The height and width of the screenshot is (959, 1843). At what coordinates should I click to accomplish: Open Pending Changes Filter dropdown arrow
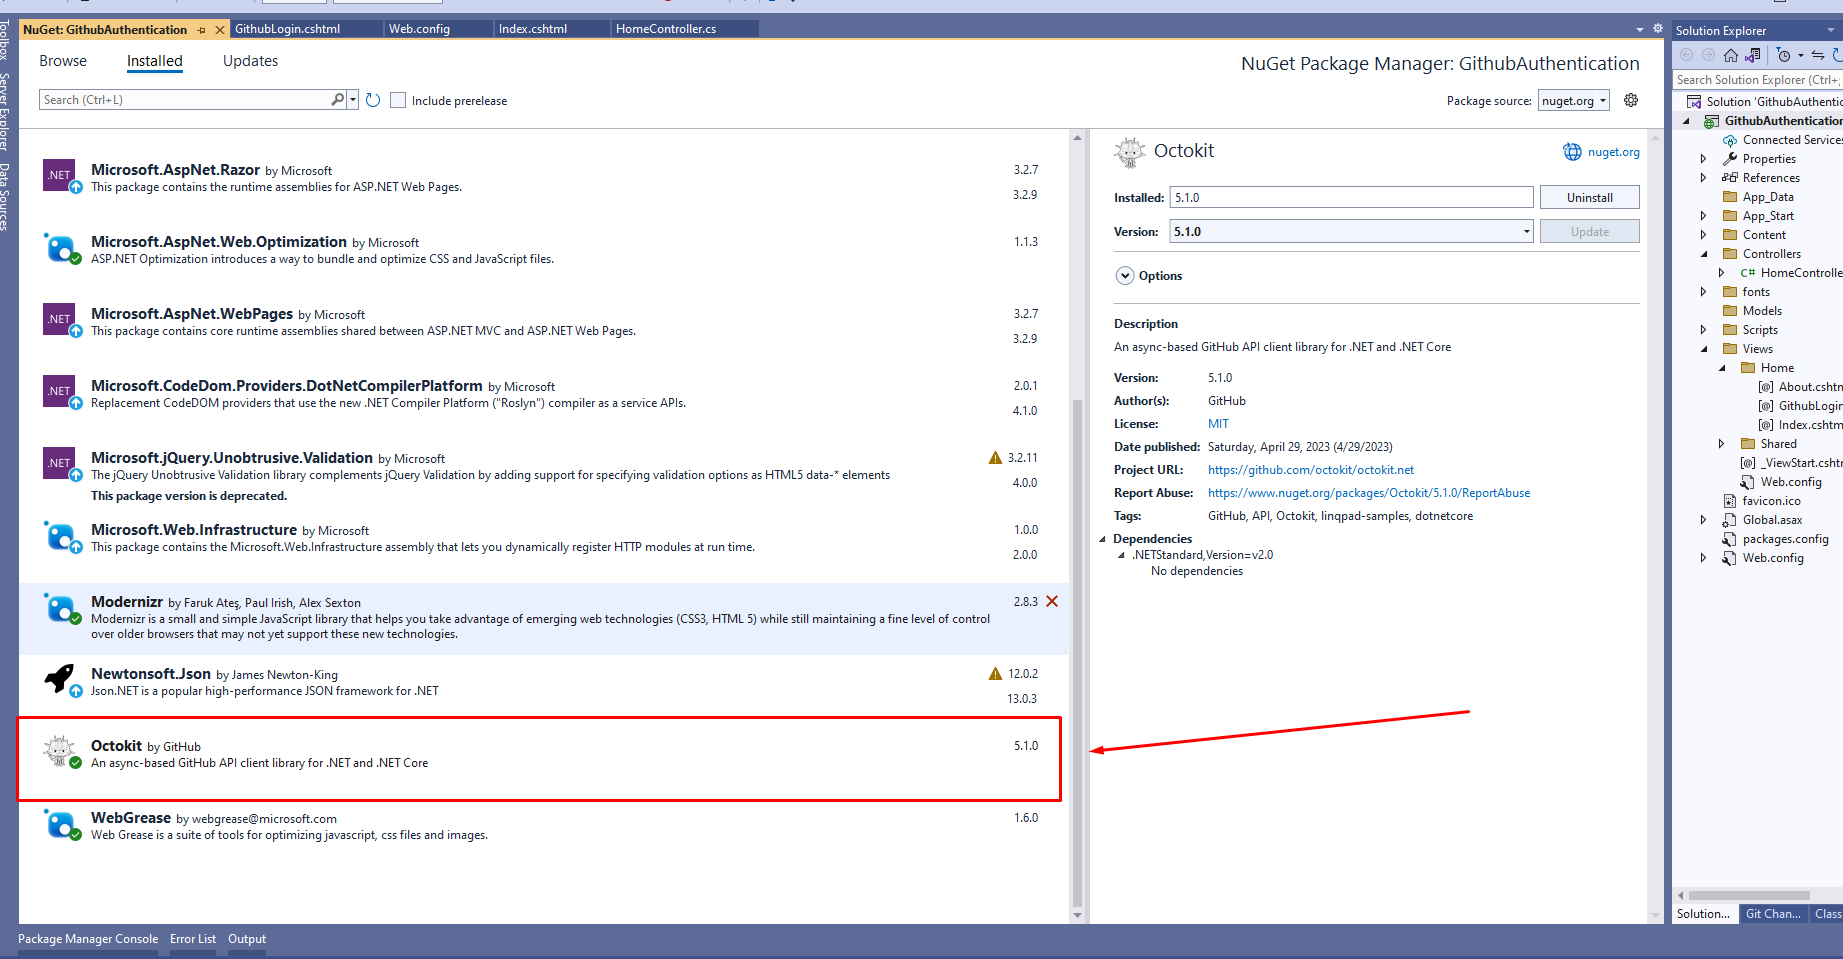point(1801,55)
